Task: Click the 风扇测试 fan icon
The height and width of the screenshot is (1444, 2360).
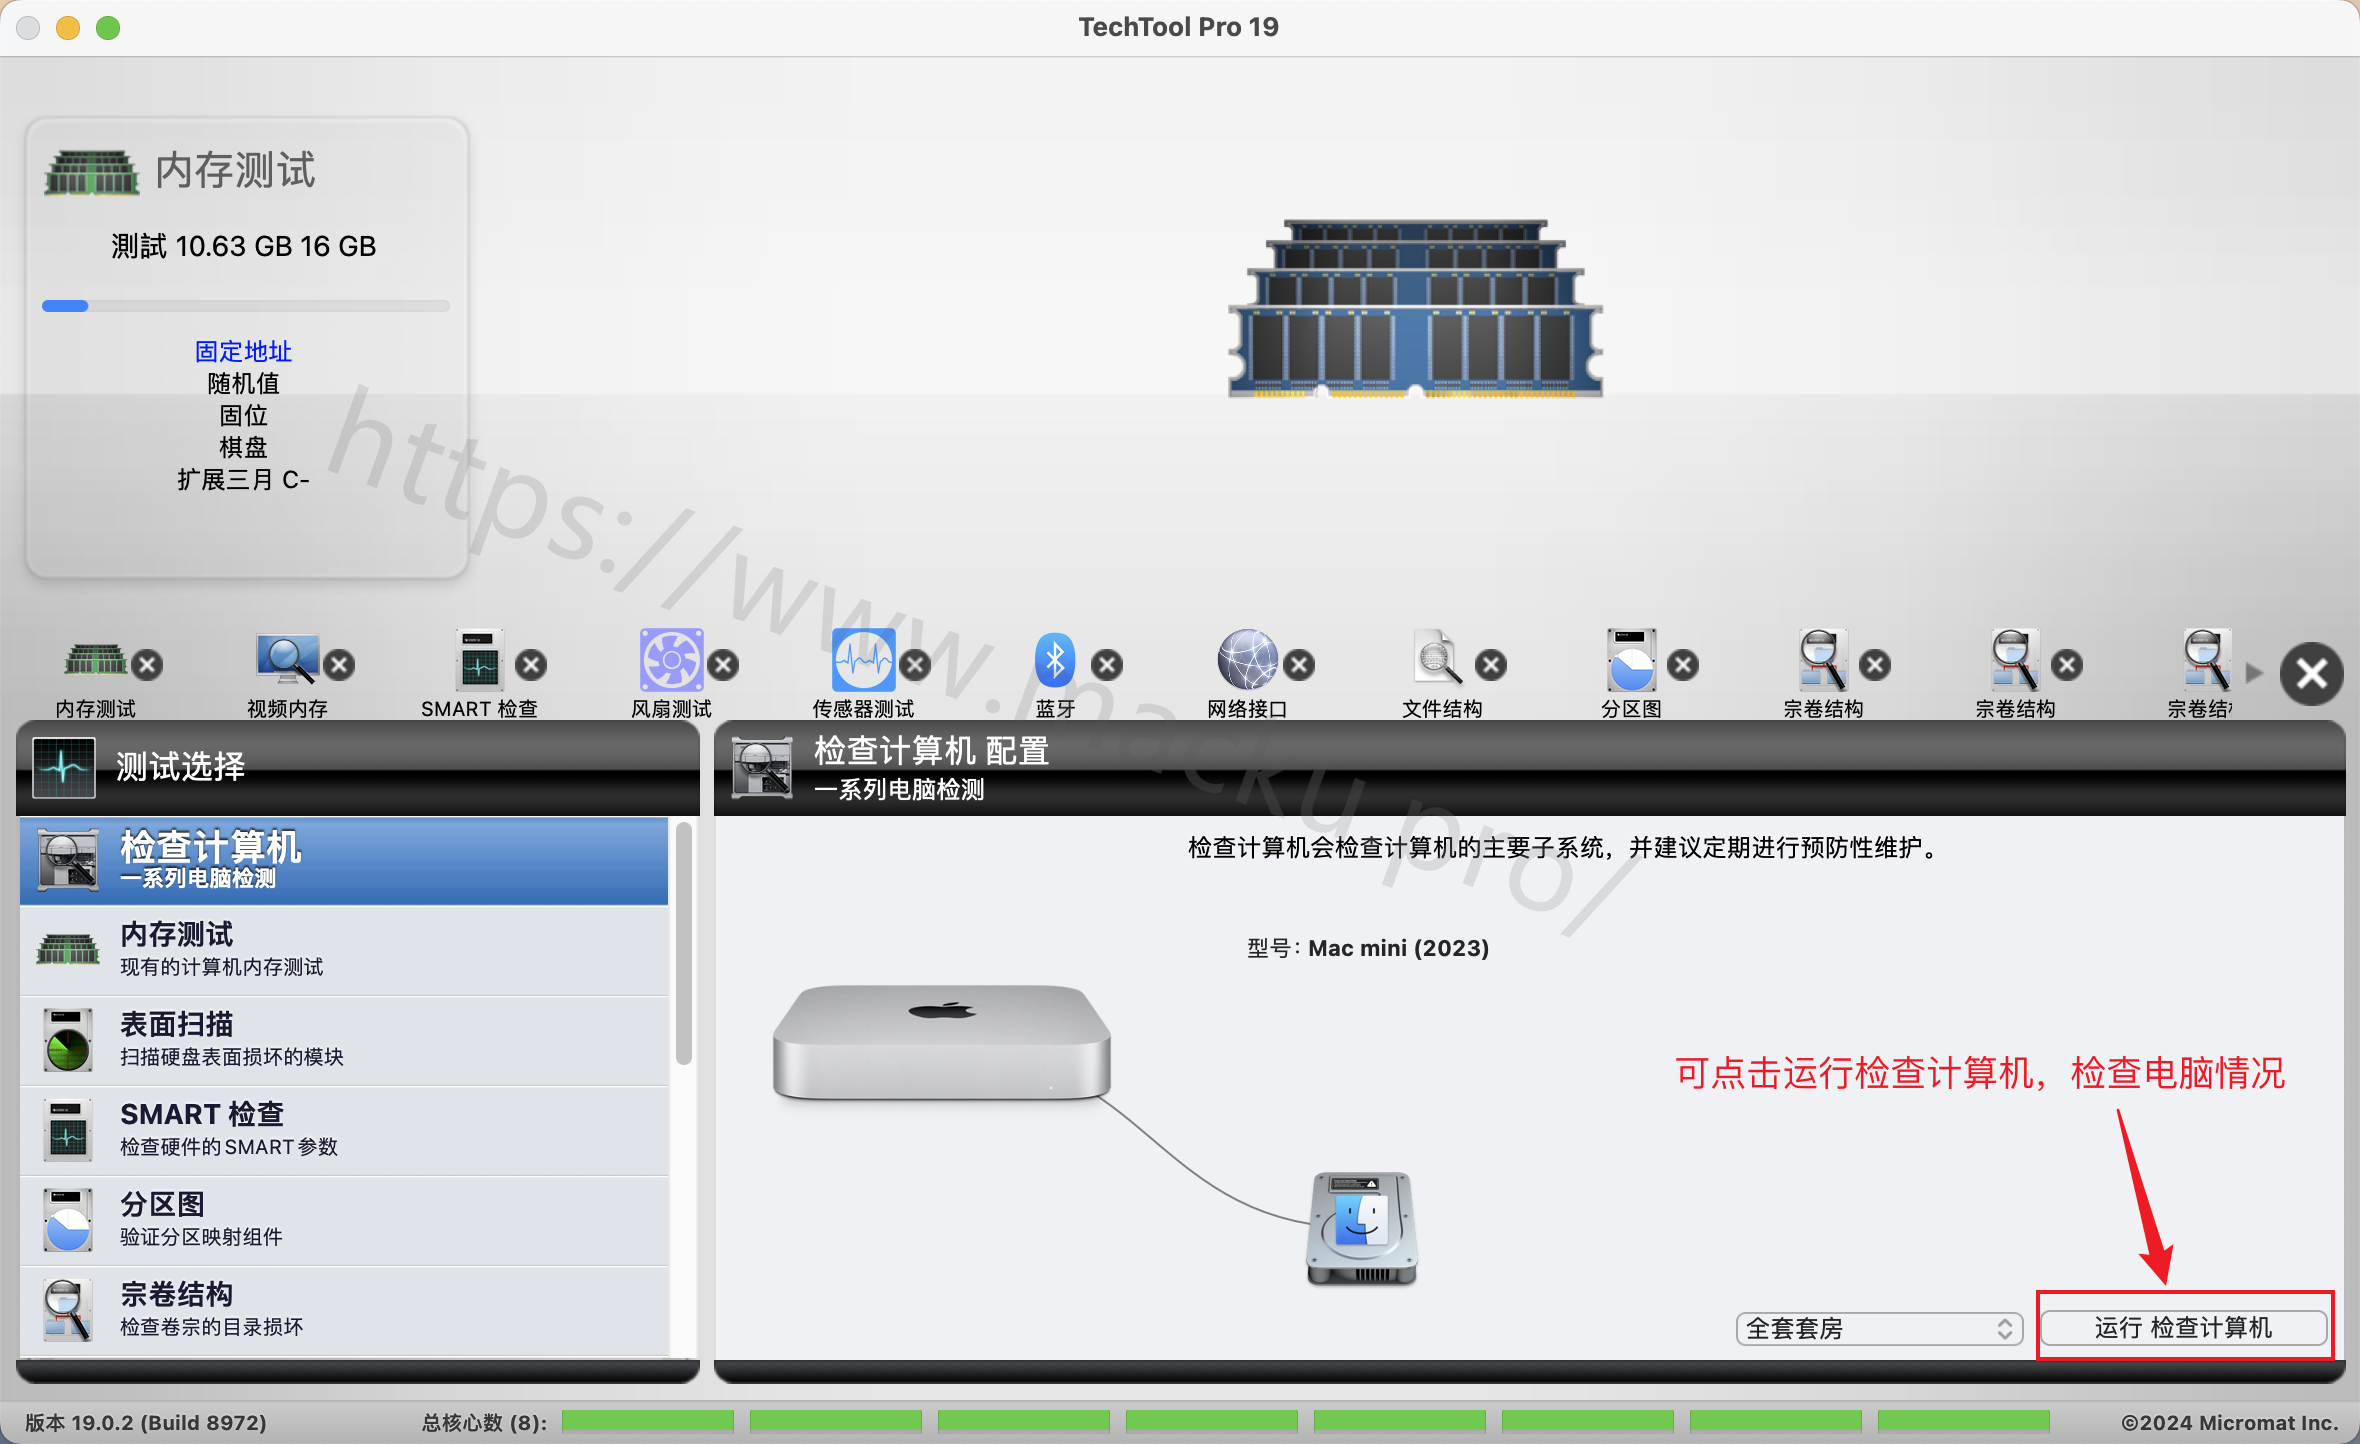Action: (671, 660)
